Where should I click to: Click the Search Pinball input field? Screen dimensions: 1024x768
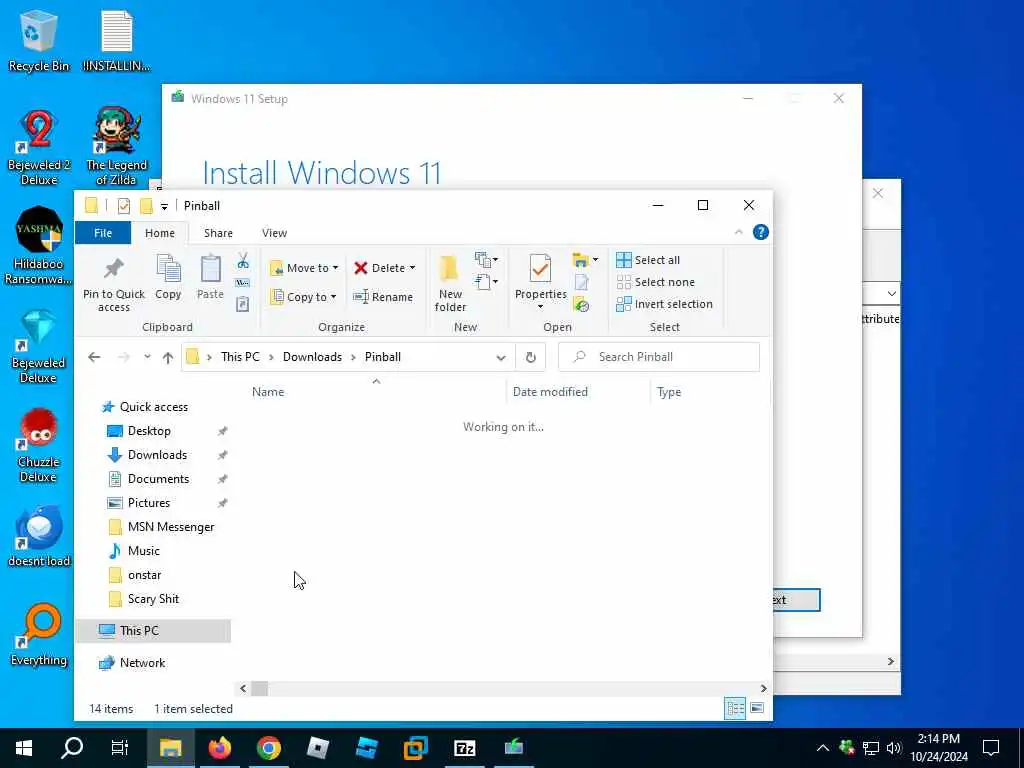click(x=659, y=357)
